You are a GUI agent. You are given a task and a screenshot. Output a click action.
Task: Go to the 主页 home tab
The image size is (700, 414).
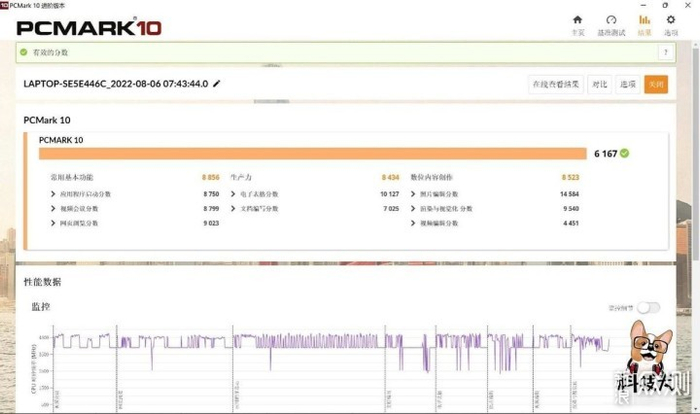(578, 25)
